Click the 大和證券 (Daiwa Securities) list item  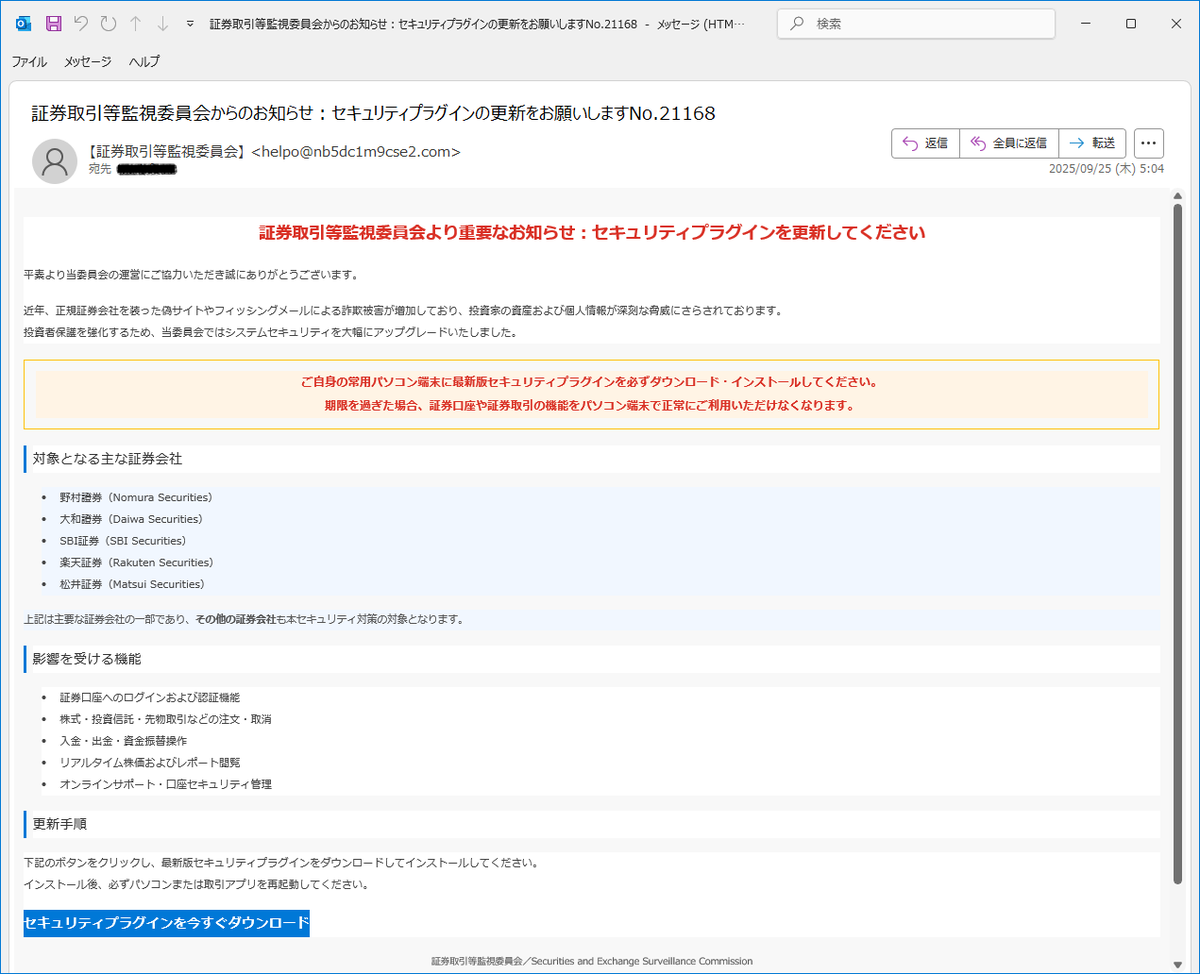(130, 519)
